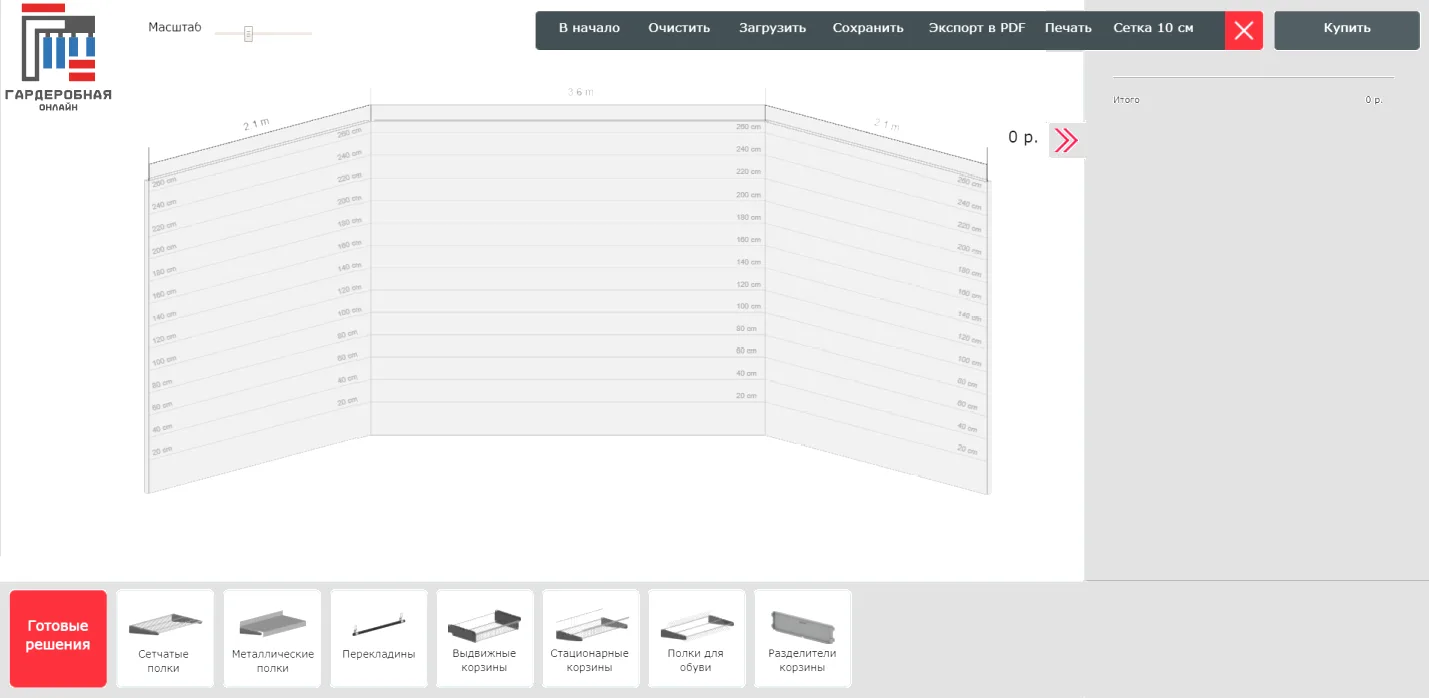
Task: Click the Гардеробная Онлайн logo
Action: 59,58
